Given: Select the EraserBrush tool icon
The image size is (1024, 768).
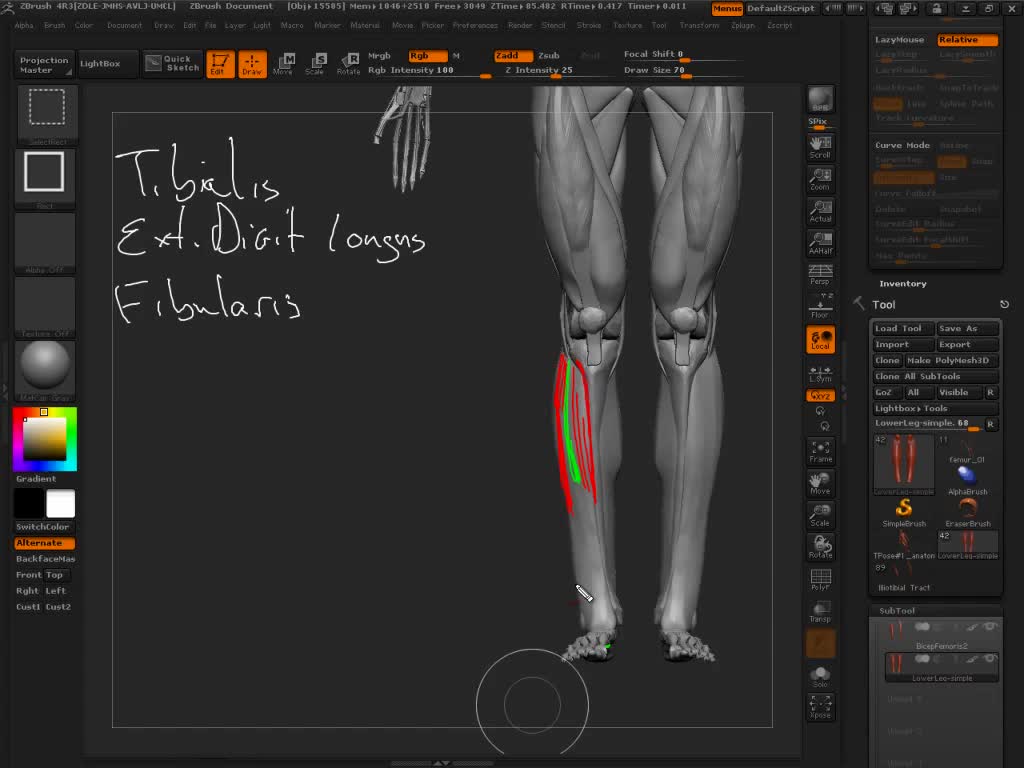Looking at the screenshot, I should 967,512.
